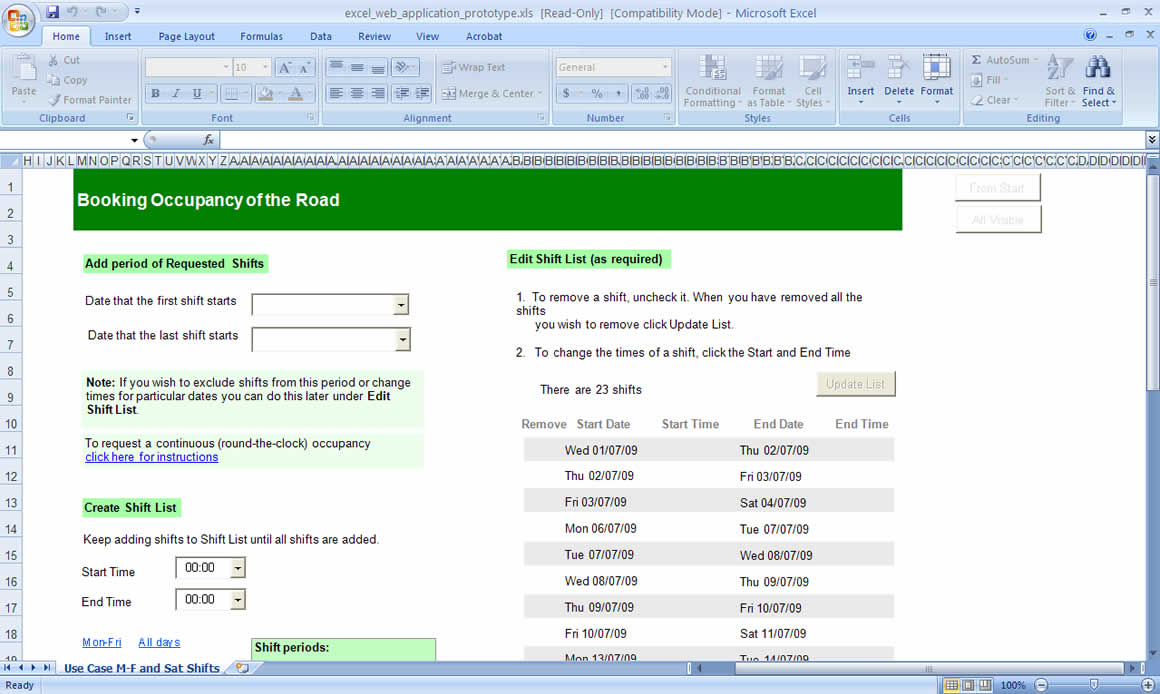Click the Name Box input field

click(65, 140)
